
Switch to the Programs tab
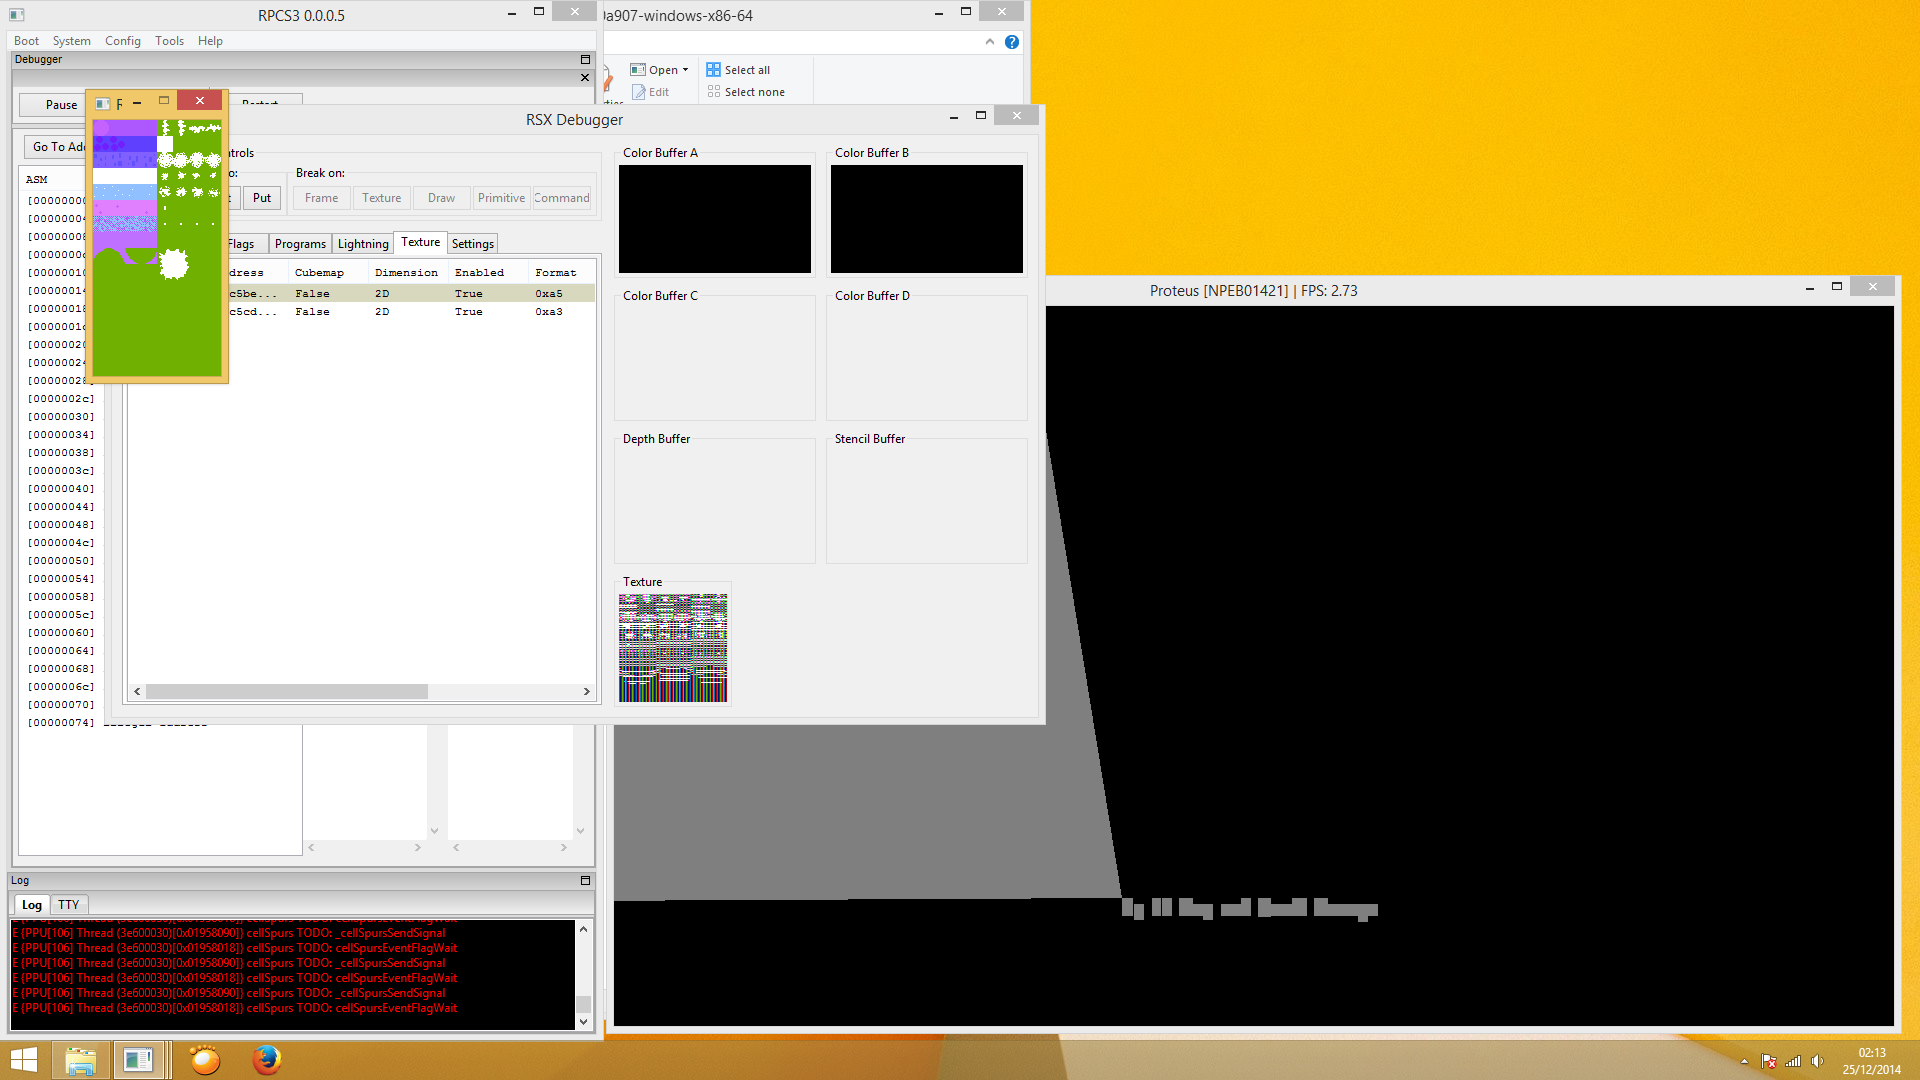pos(300,244)
